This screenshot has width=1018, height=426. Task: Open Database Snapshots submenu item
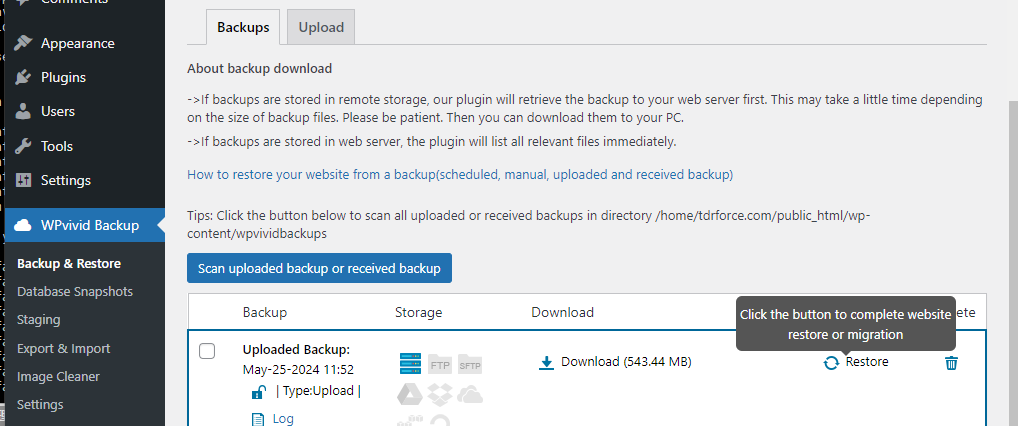pyautogui.click(x=75, y=291)
